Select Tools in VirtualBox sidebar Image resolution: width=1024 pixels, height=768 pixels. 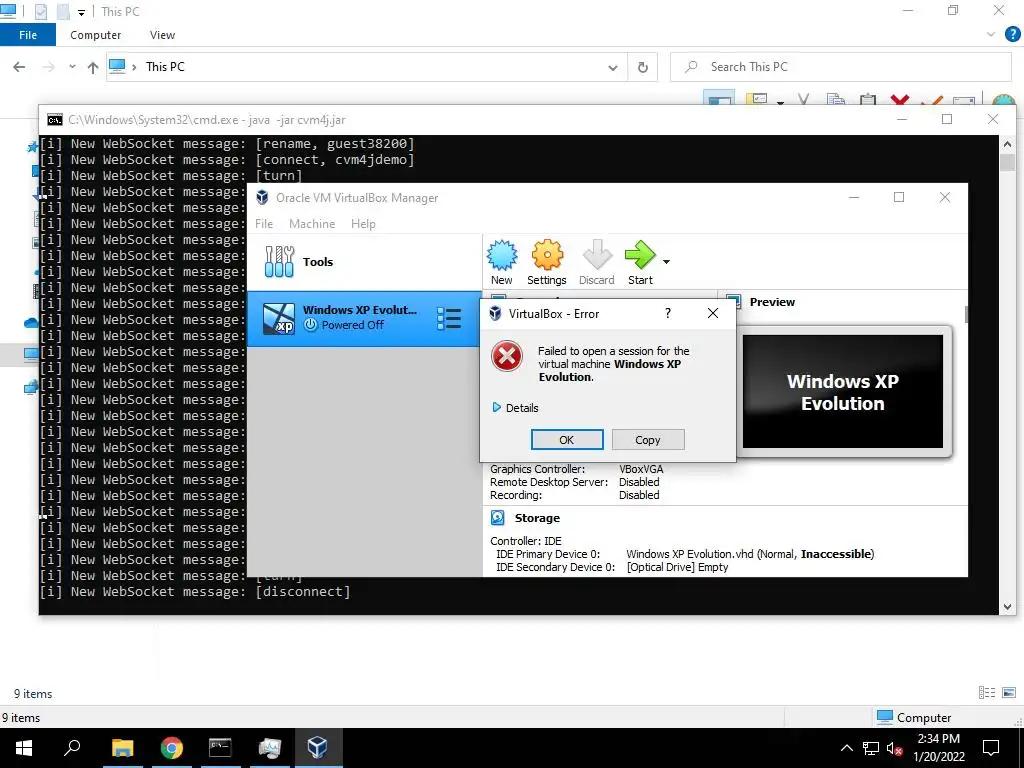[x=364, y=262]
